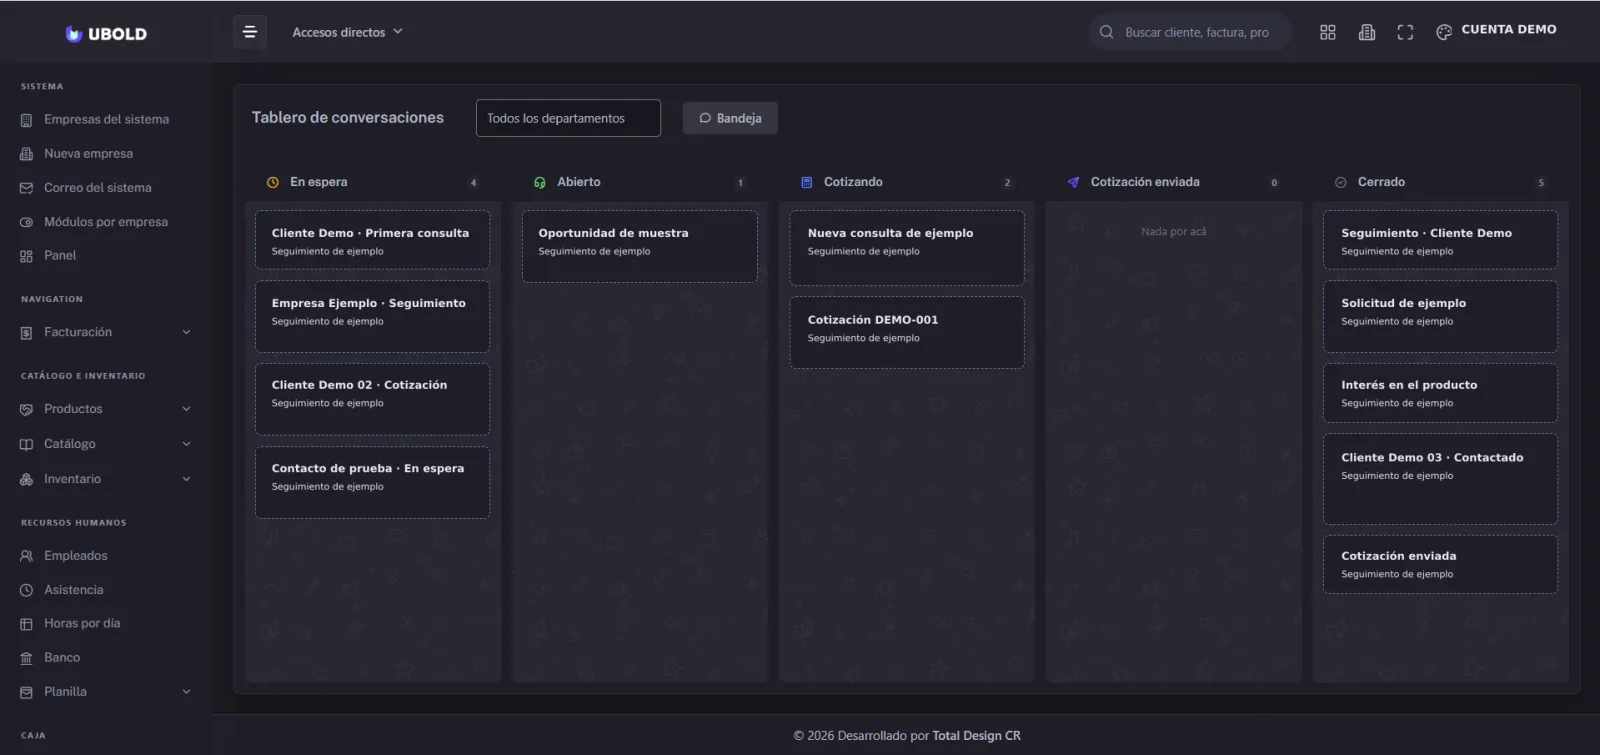Click the building icon in top bar
1600x755 pixels.
point(1367,32)
